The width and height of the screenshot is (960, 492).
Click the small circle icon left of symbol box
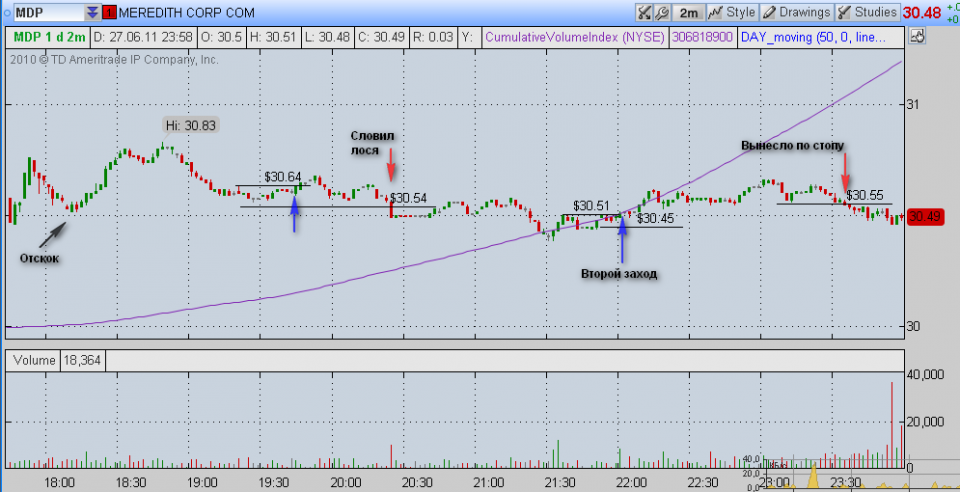tap(9, 13)
